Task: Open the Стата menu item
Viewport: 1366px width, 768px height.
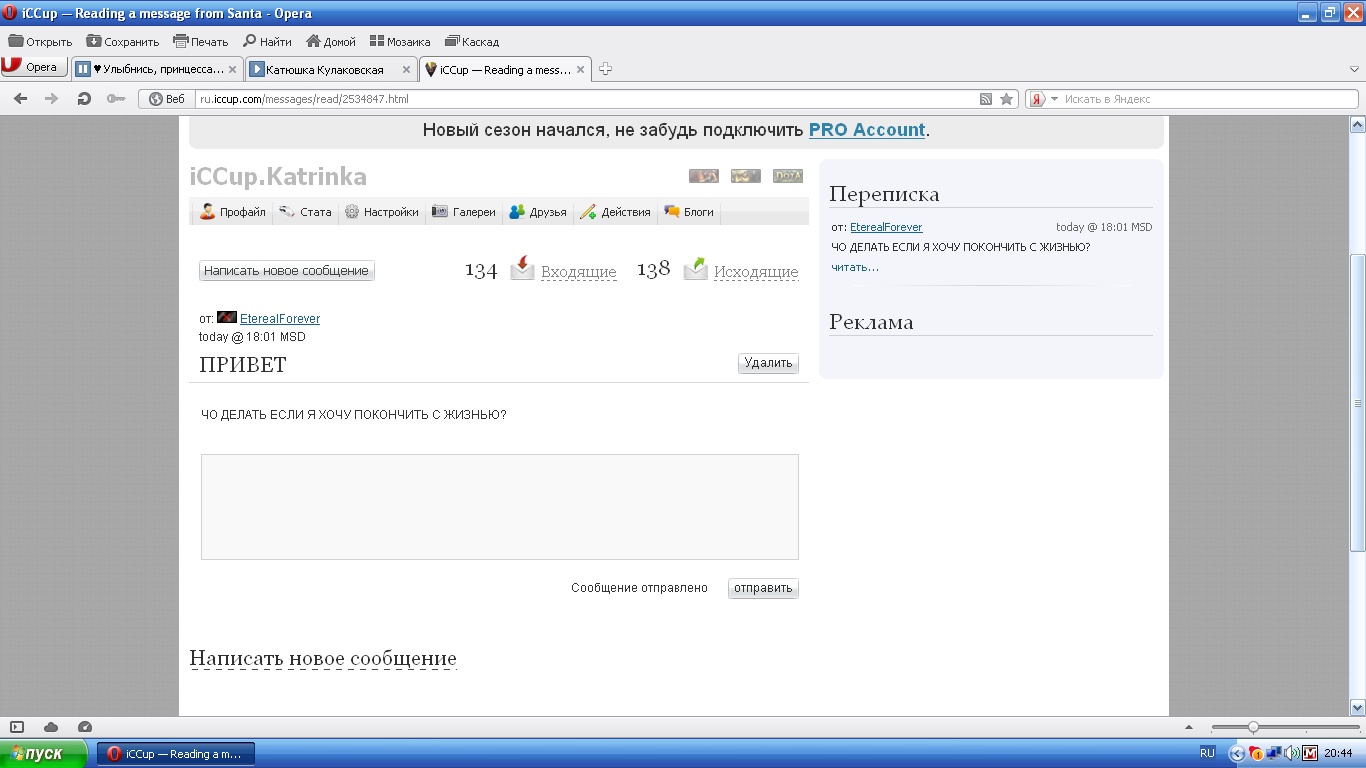Action: pyautogui.click(x=305, y=212)
